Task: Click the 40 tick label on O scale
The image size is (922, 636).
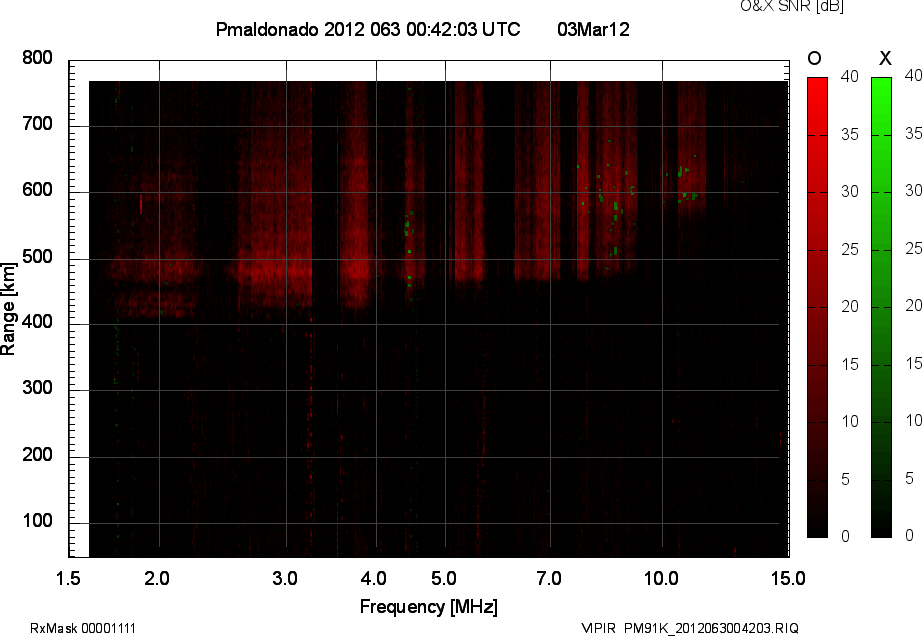Action: pyautogui.click(x=850, y=76)
